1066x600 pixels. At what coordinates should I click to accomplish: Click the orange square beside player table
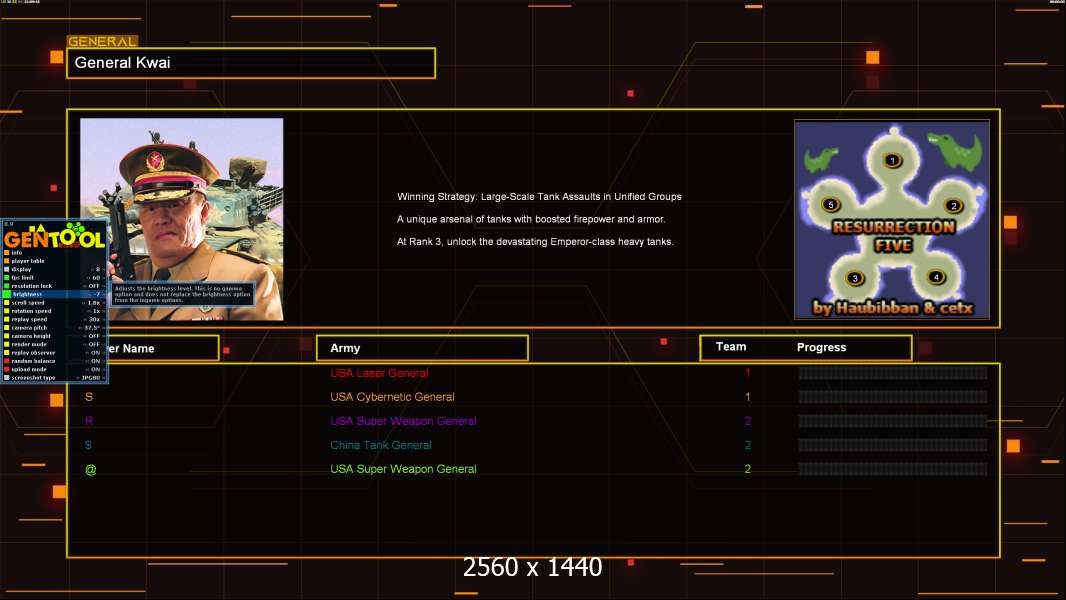tap(7, 261)
